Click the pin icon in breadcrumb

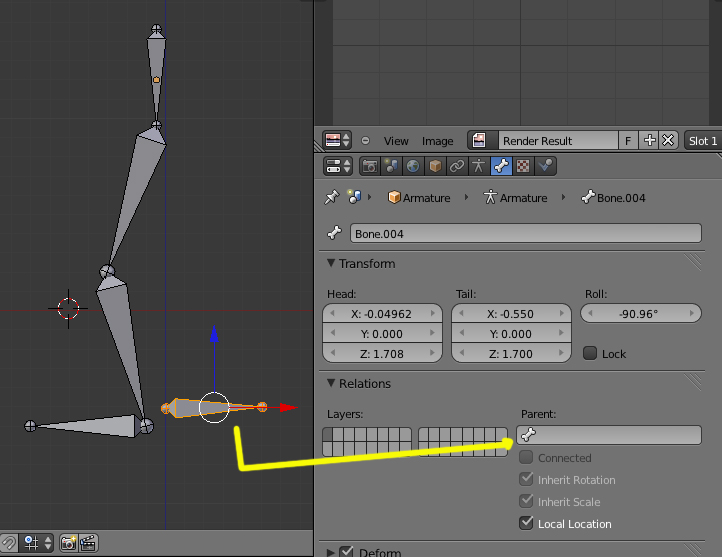tap(332, 197)
